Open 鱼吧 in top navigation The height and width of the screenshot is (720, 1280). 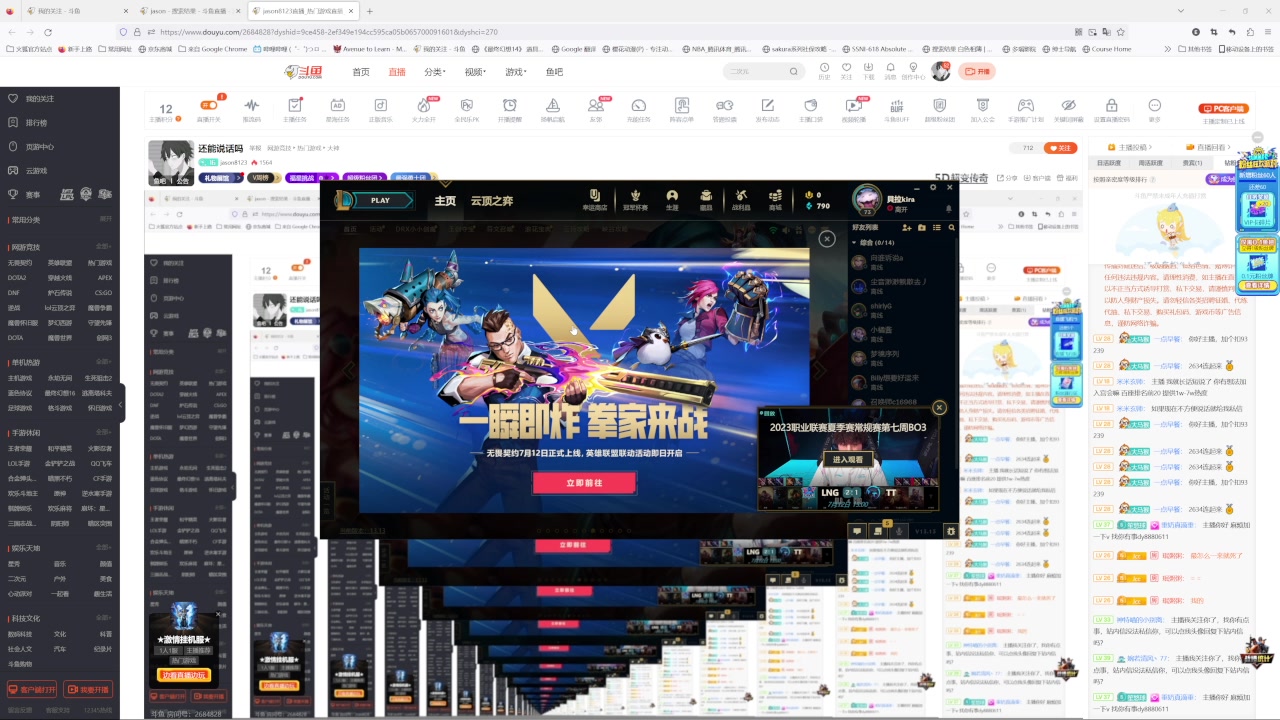click(554, 72)
